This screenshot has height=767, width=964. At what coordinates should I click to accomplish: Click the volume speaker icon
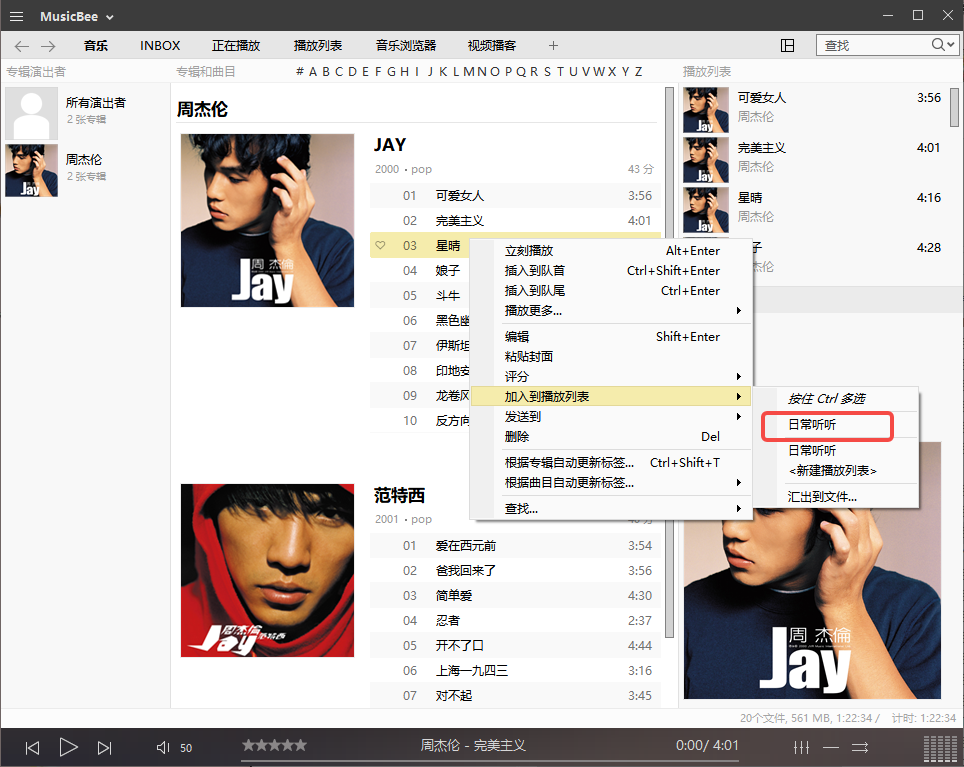[x=162, y=747]
